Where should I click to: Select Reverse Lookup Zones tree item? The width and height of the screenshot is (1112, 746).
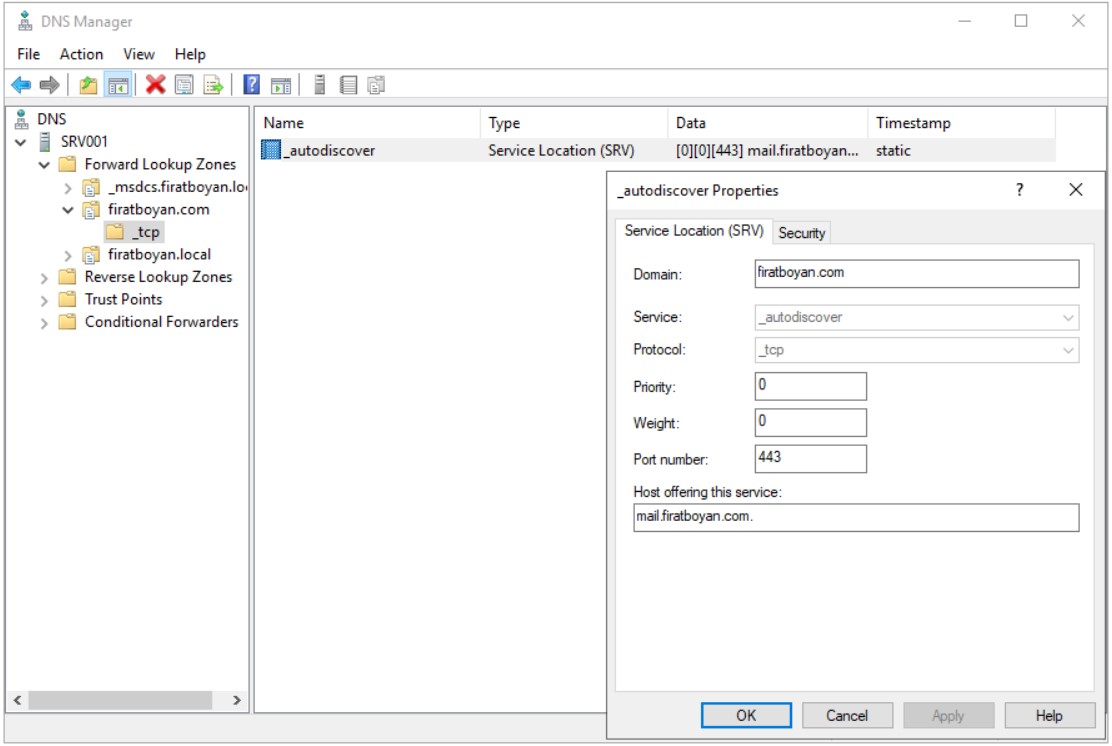coord(158,277)
